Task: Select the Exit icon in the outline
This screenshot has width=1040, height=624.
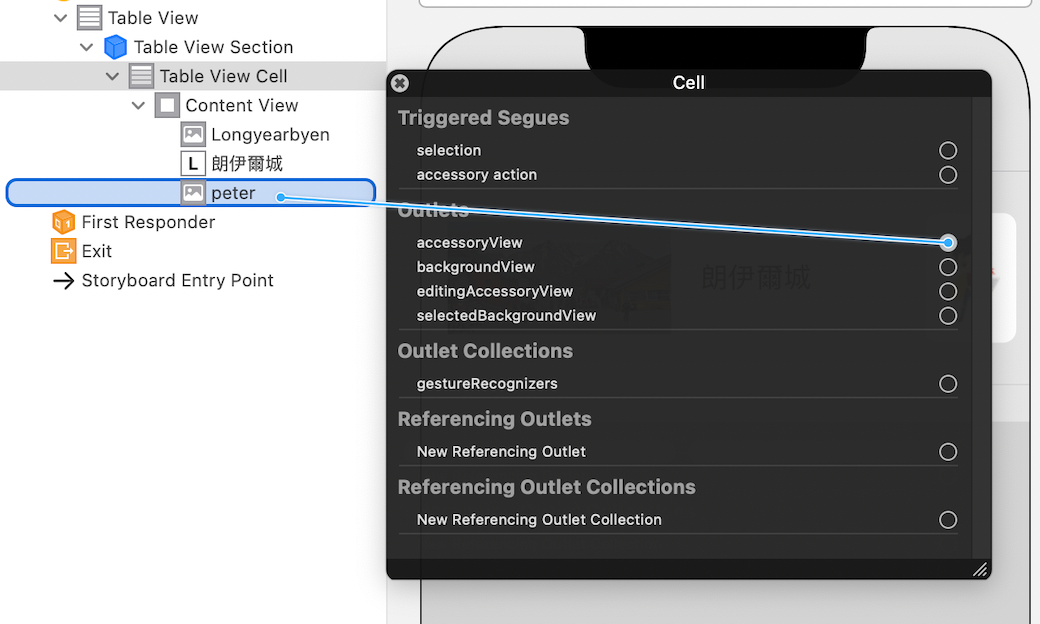Action: coord(63,251)
